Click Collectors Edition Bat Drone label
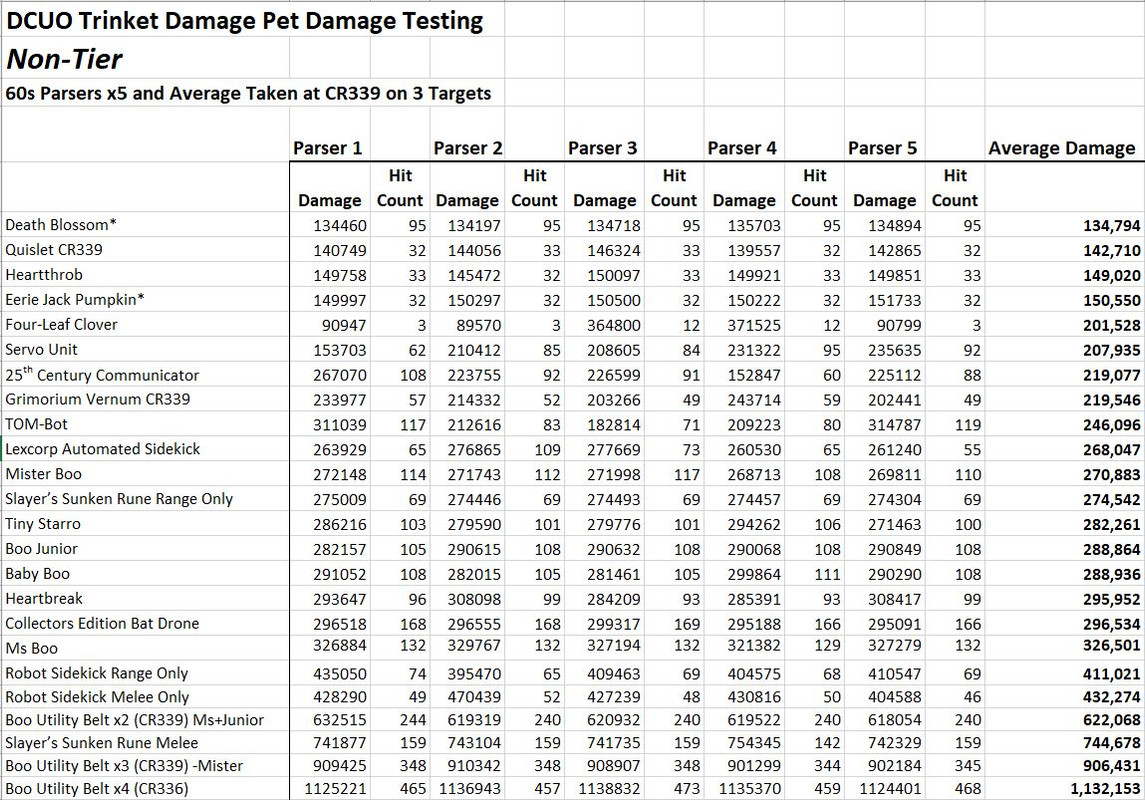The width and height of the screenshot is (1145, 800). pyautogui.click(x=102, y=623)
